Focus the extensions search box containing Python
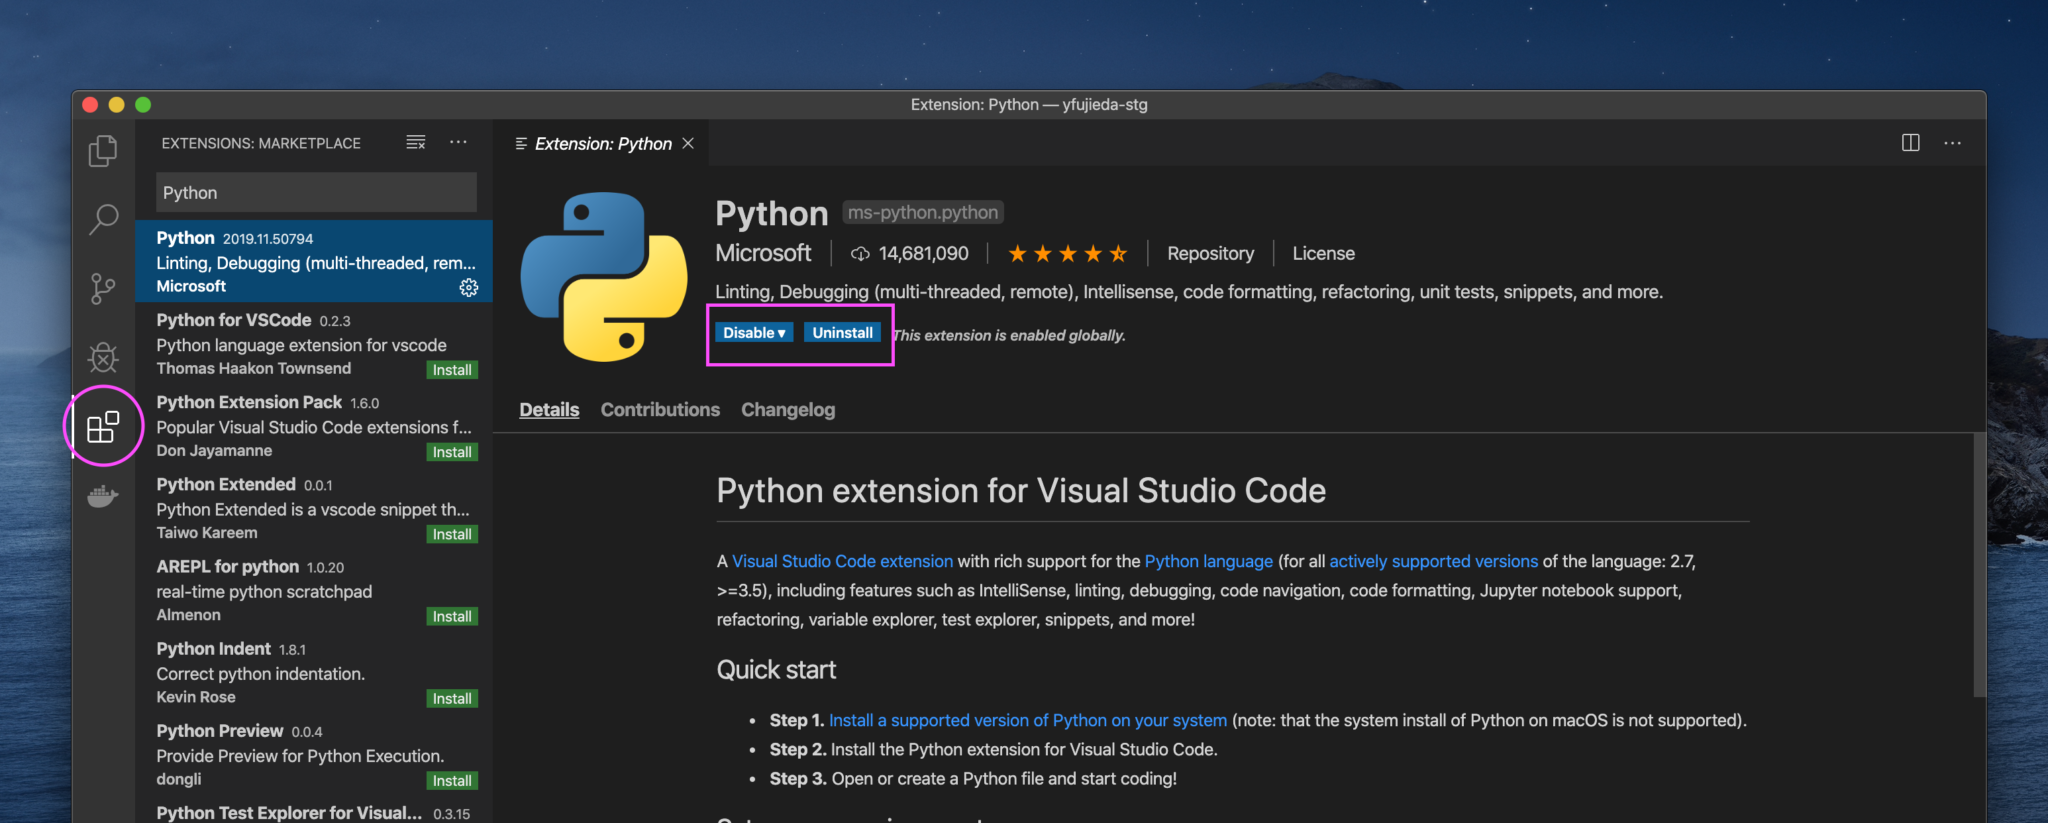Viewport: 2048px width, 823px height. tap(316, 192)
